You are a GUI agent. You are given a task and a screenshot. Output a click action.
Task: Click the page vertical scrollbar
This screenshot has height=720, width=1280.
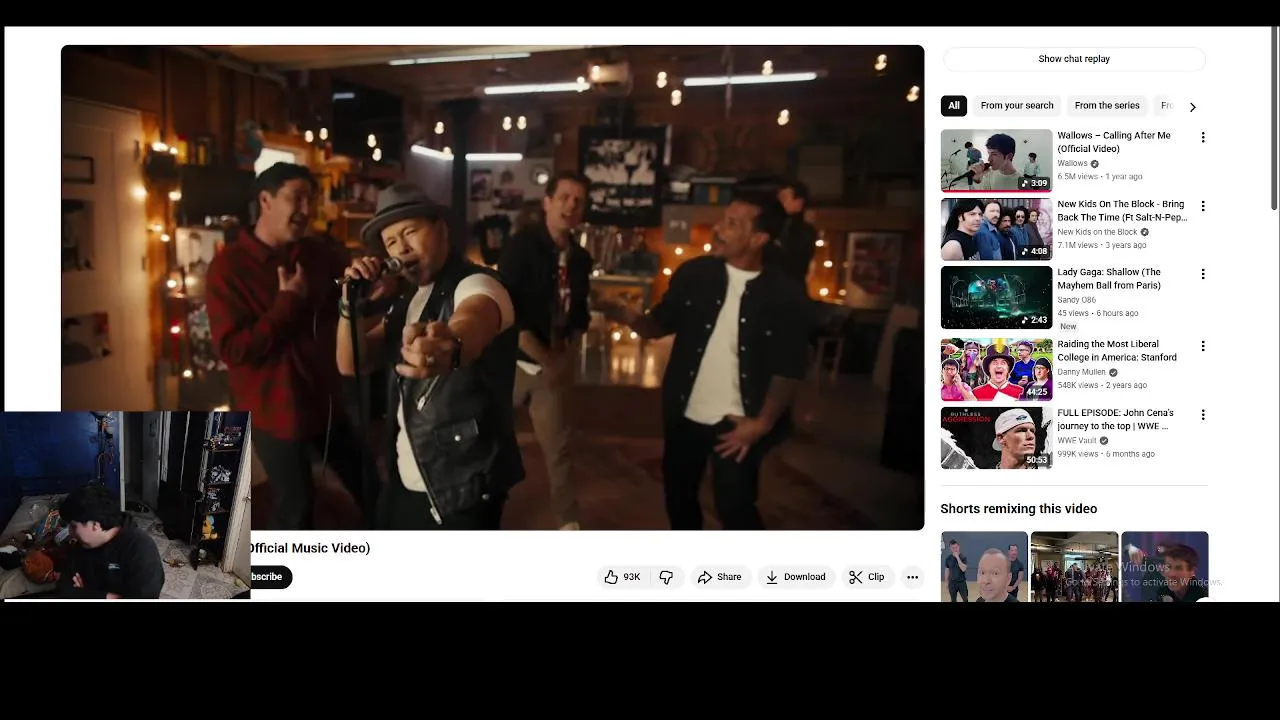(1274, 120)
